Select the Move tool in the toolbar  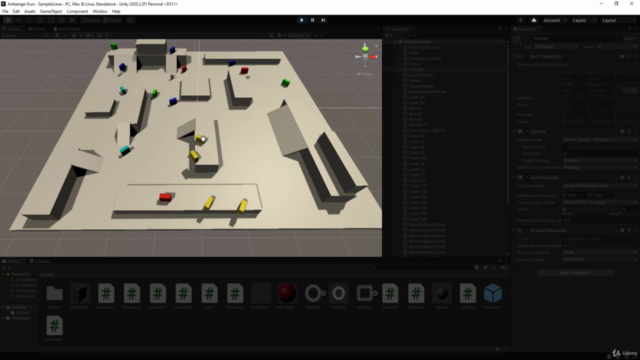(x=18, y=20)
